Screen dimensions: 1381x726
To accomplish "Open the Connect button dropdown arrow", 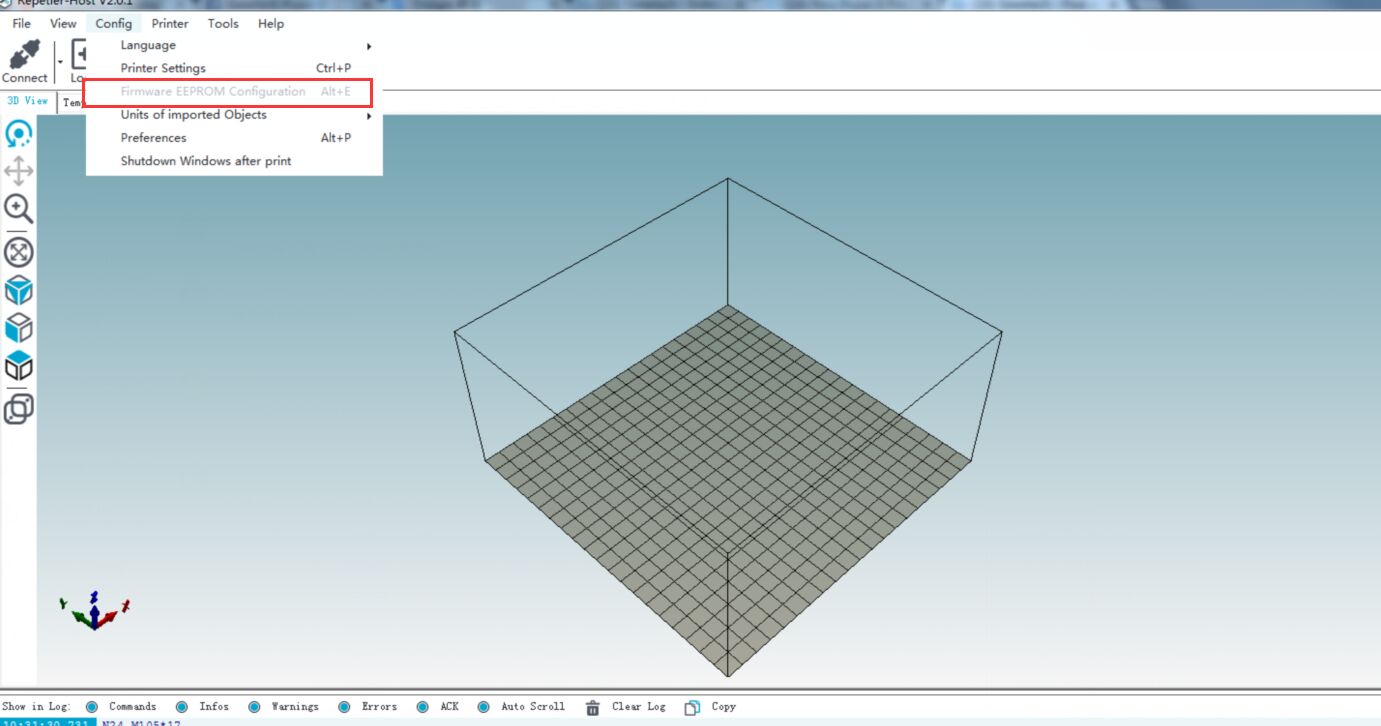I will coord(59,62).
